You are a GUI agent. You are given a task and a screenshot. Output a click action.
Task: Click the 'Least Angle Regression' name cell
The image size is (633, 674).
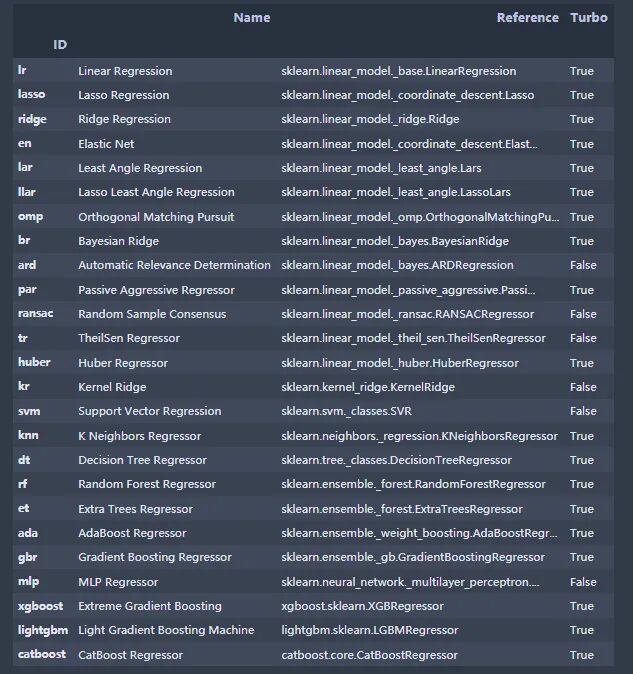(140, 168)
